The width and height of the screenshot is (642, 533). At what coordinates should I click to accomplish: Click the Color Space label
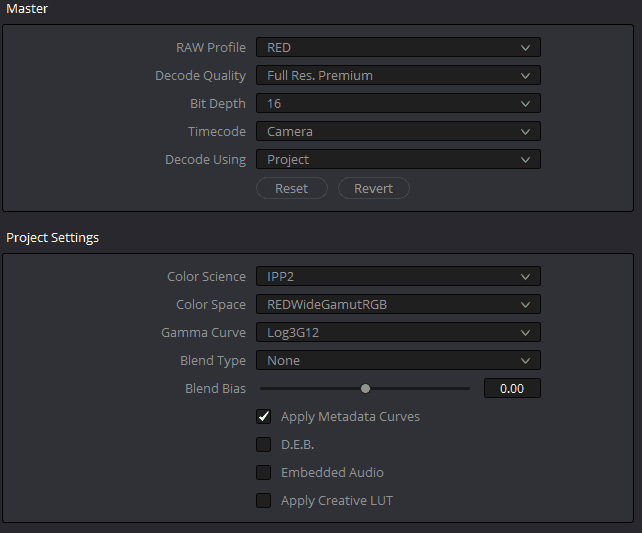[211, 305]
